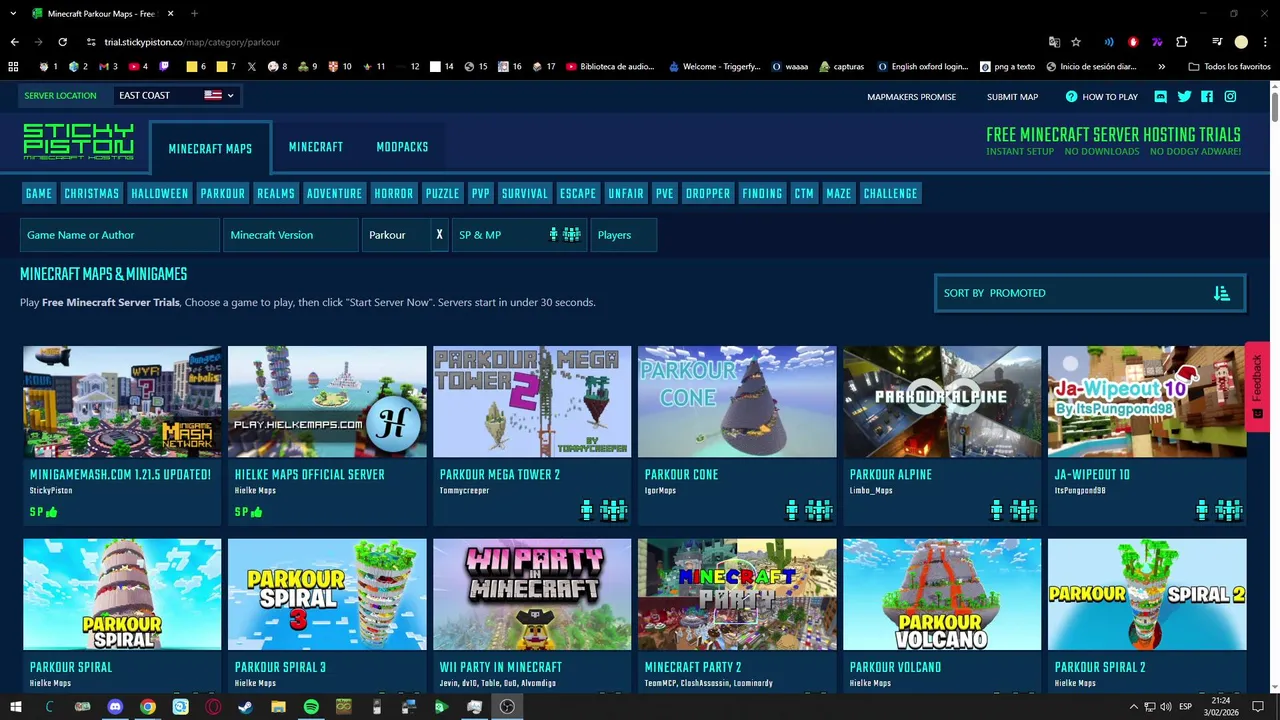Open Discord from the taskbar
The width and height of the screenshot is (1280, 720).
pyautogui.click(x=115, y=707)
